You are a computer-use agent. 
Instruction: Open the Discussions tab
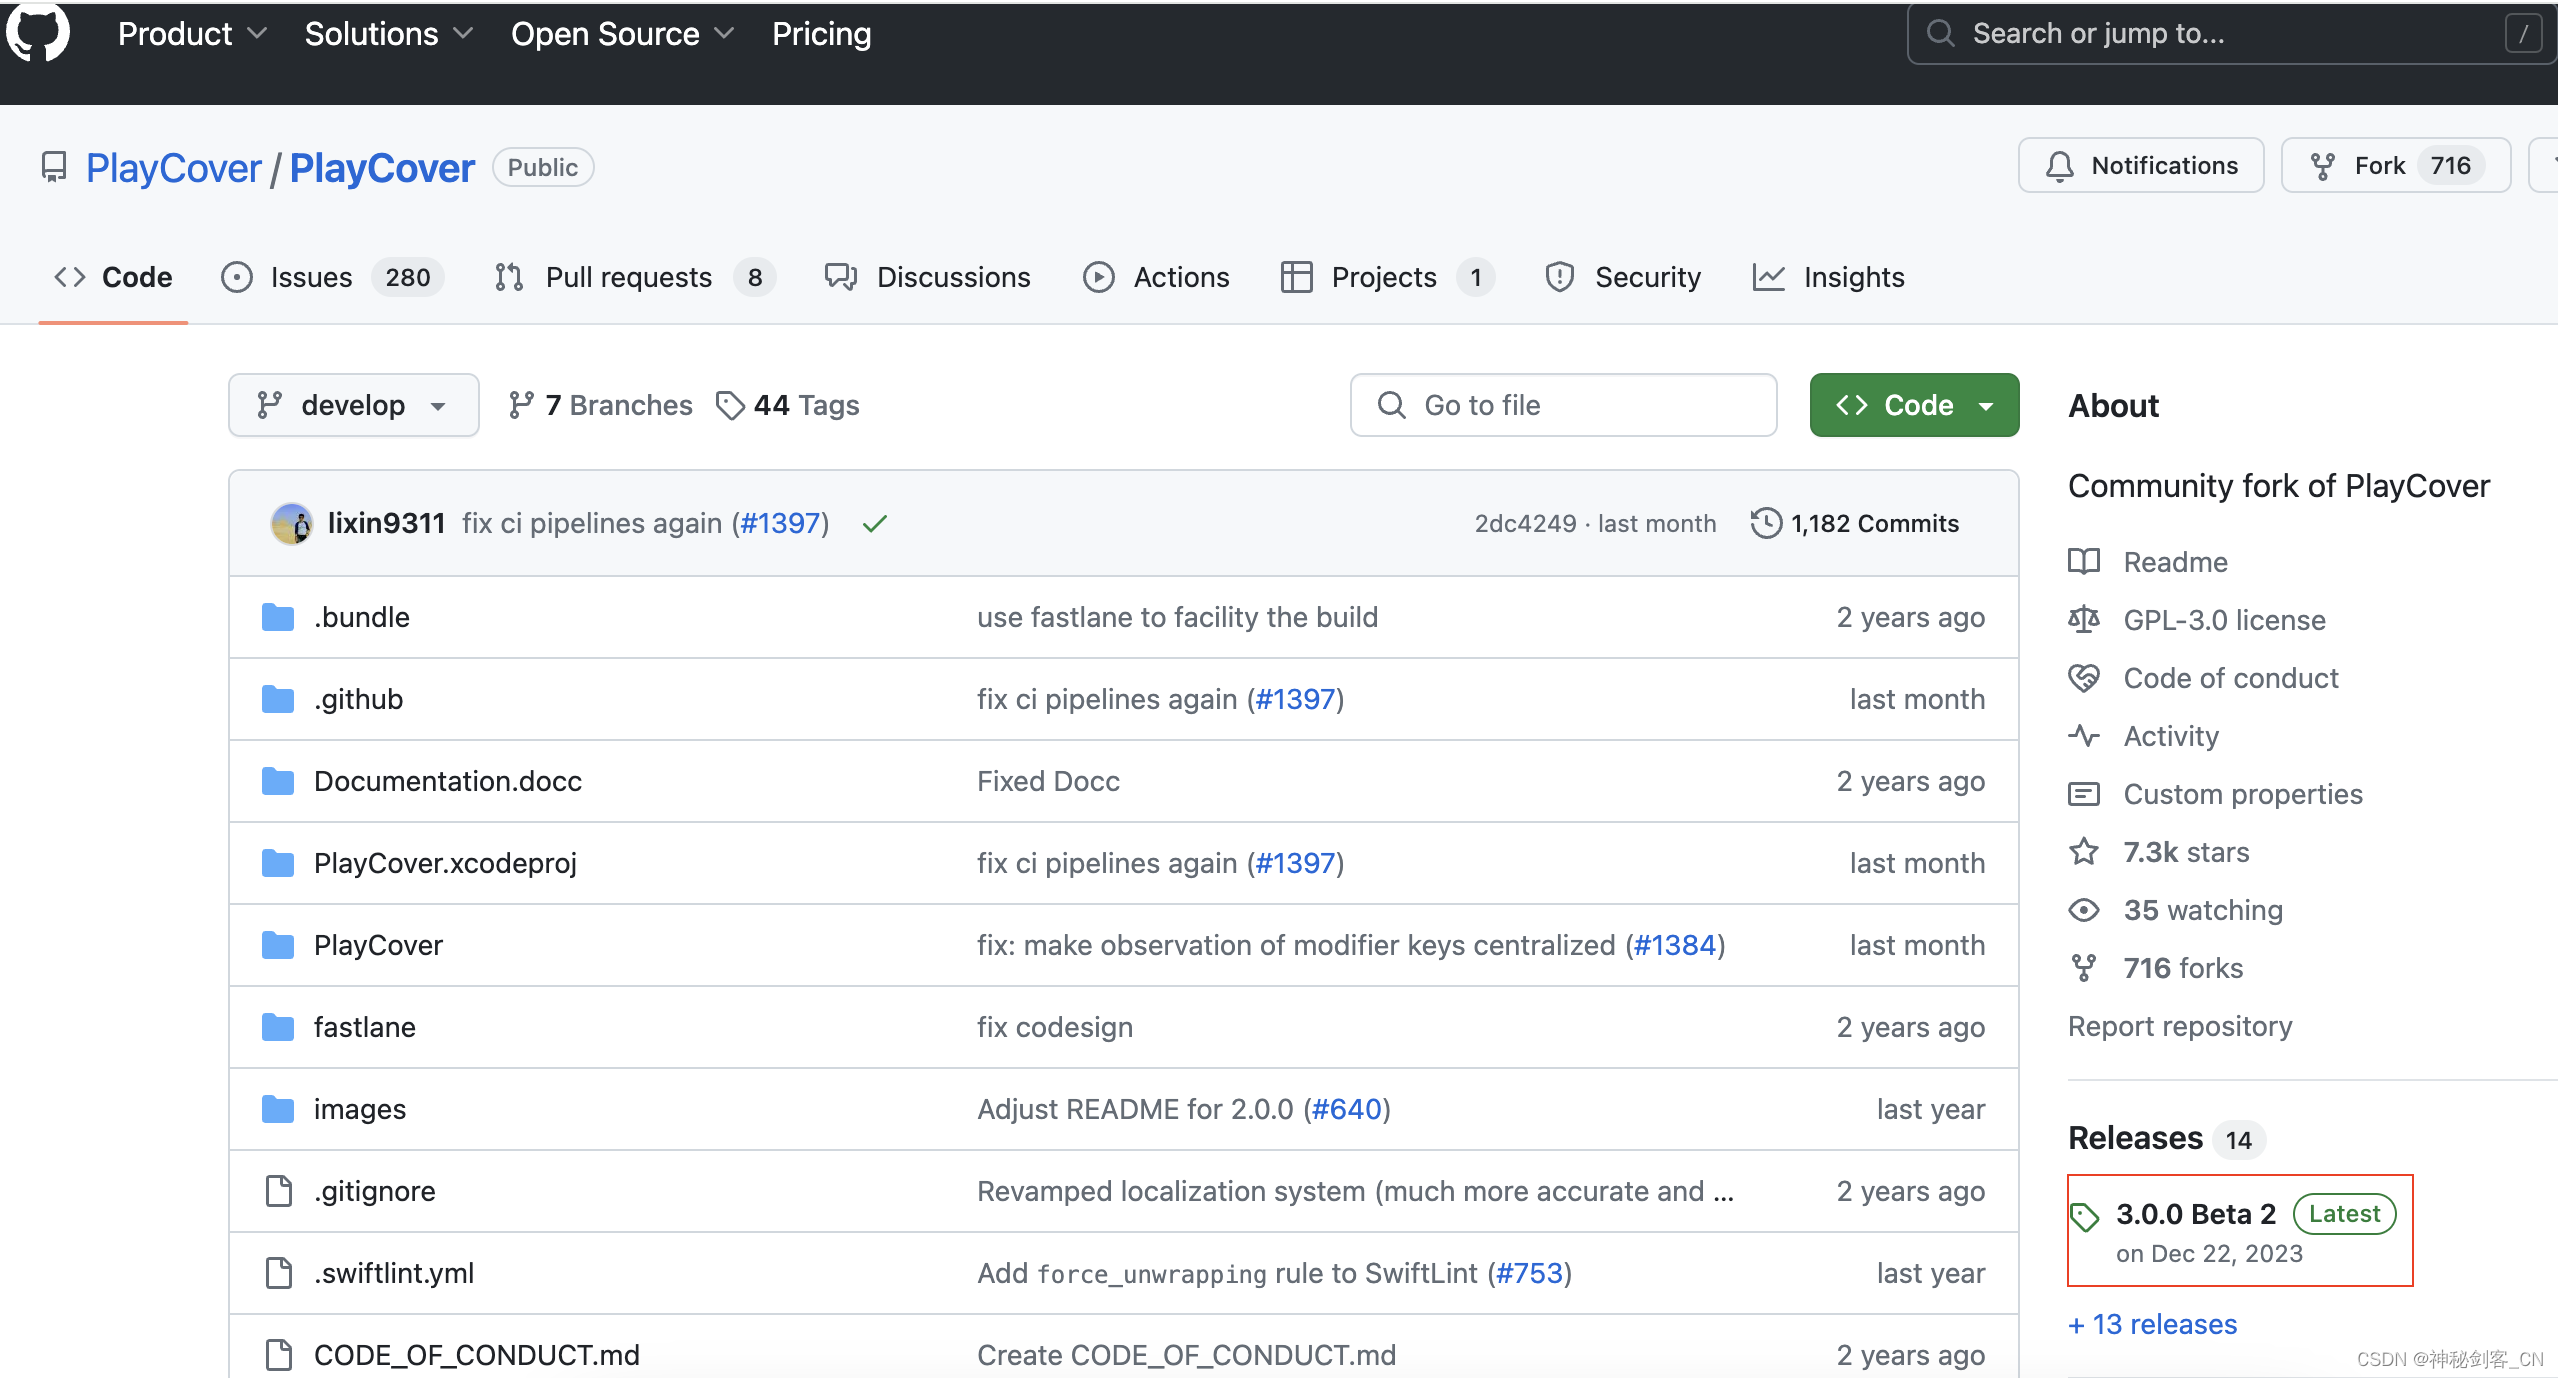927,277
